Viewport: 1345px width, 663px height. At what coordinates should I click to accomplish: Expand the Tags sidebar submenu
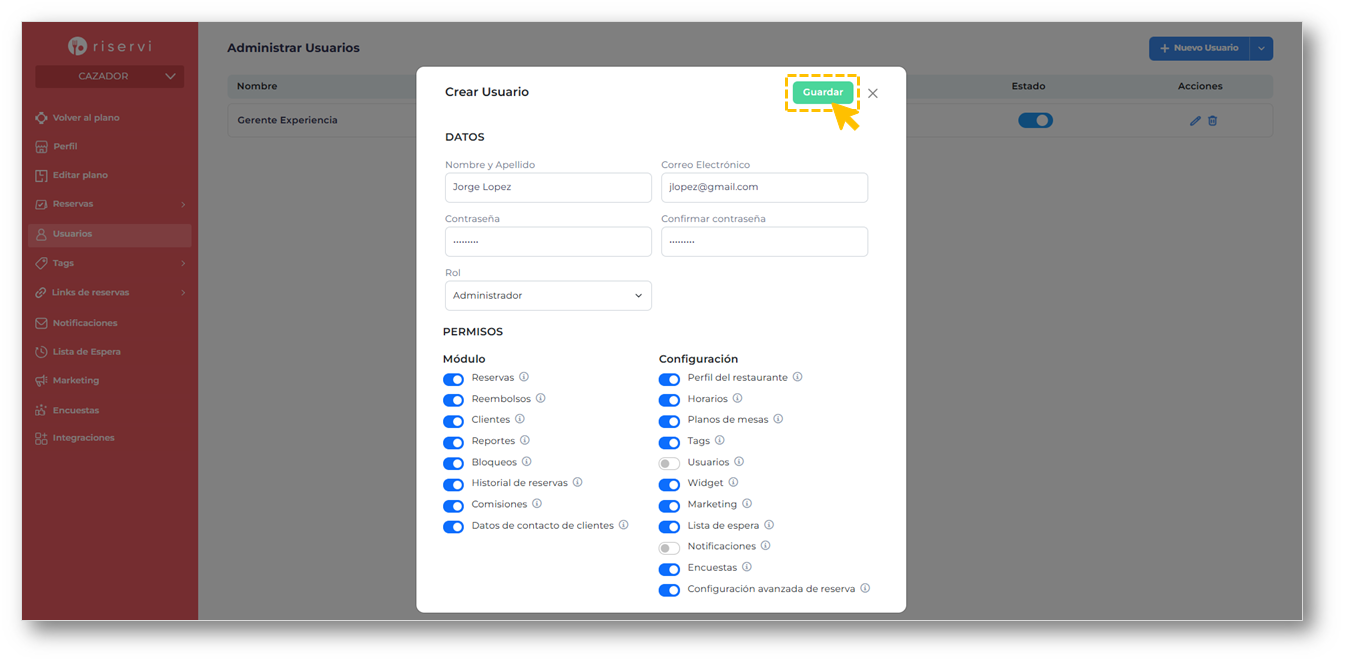(183, 264)
